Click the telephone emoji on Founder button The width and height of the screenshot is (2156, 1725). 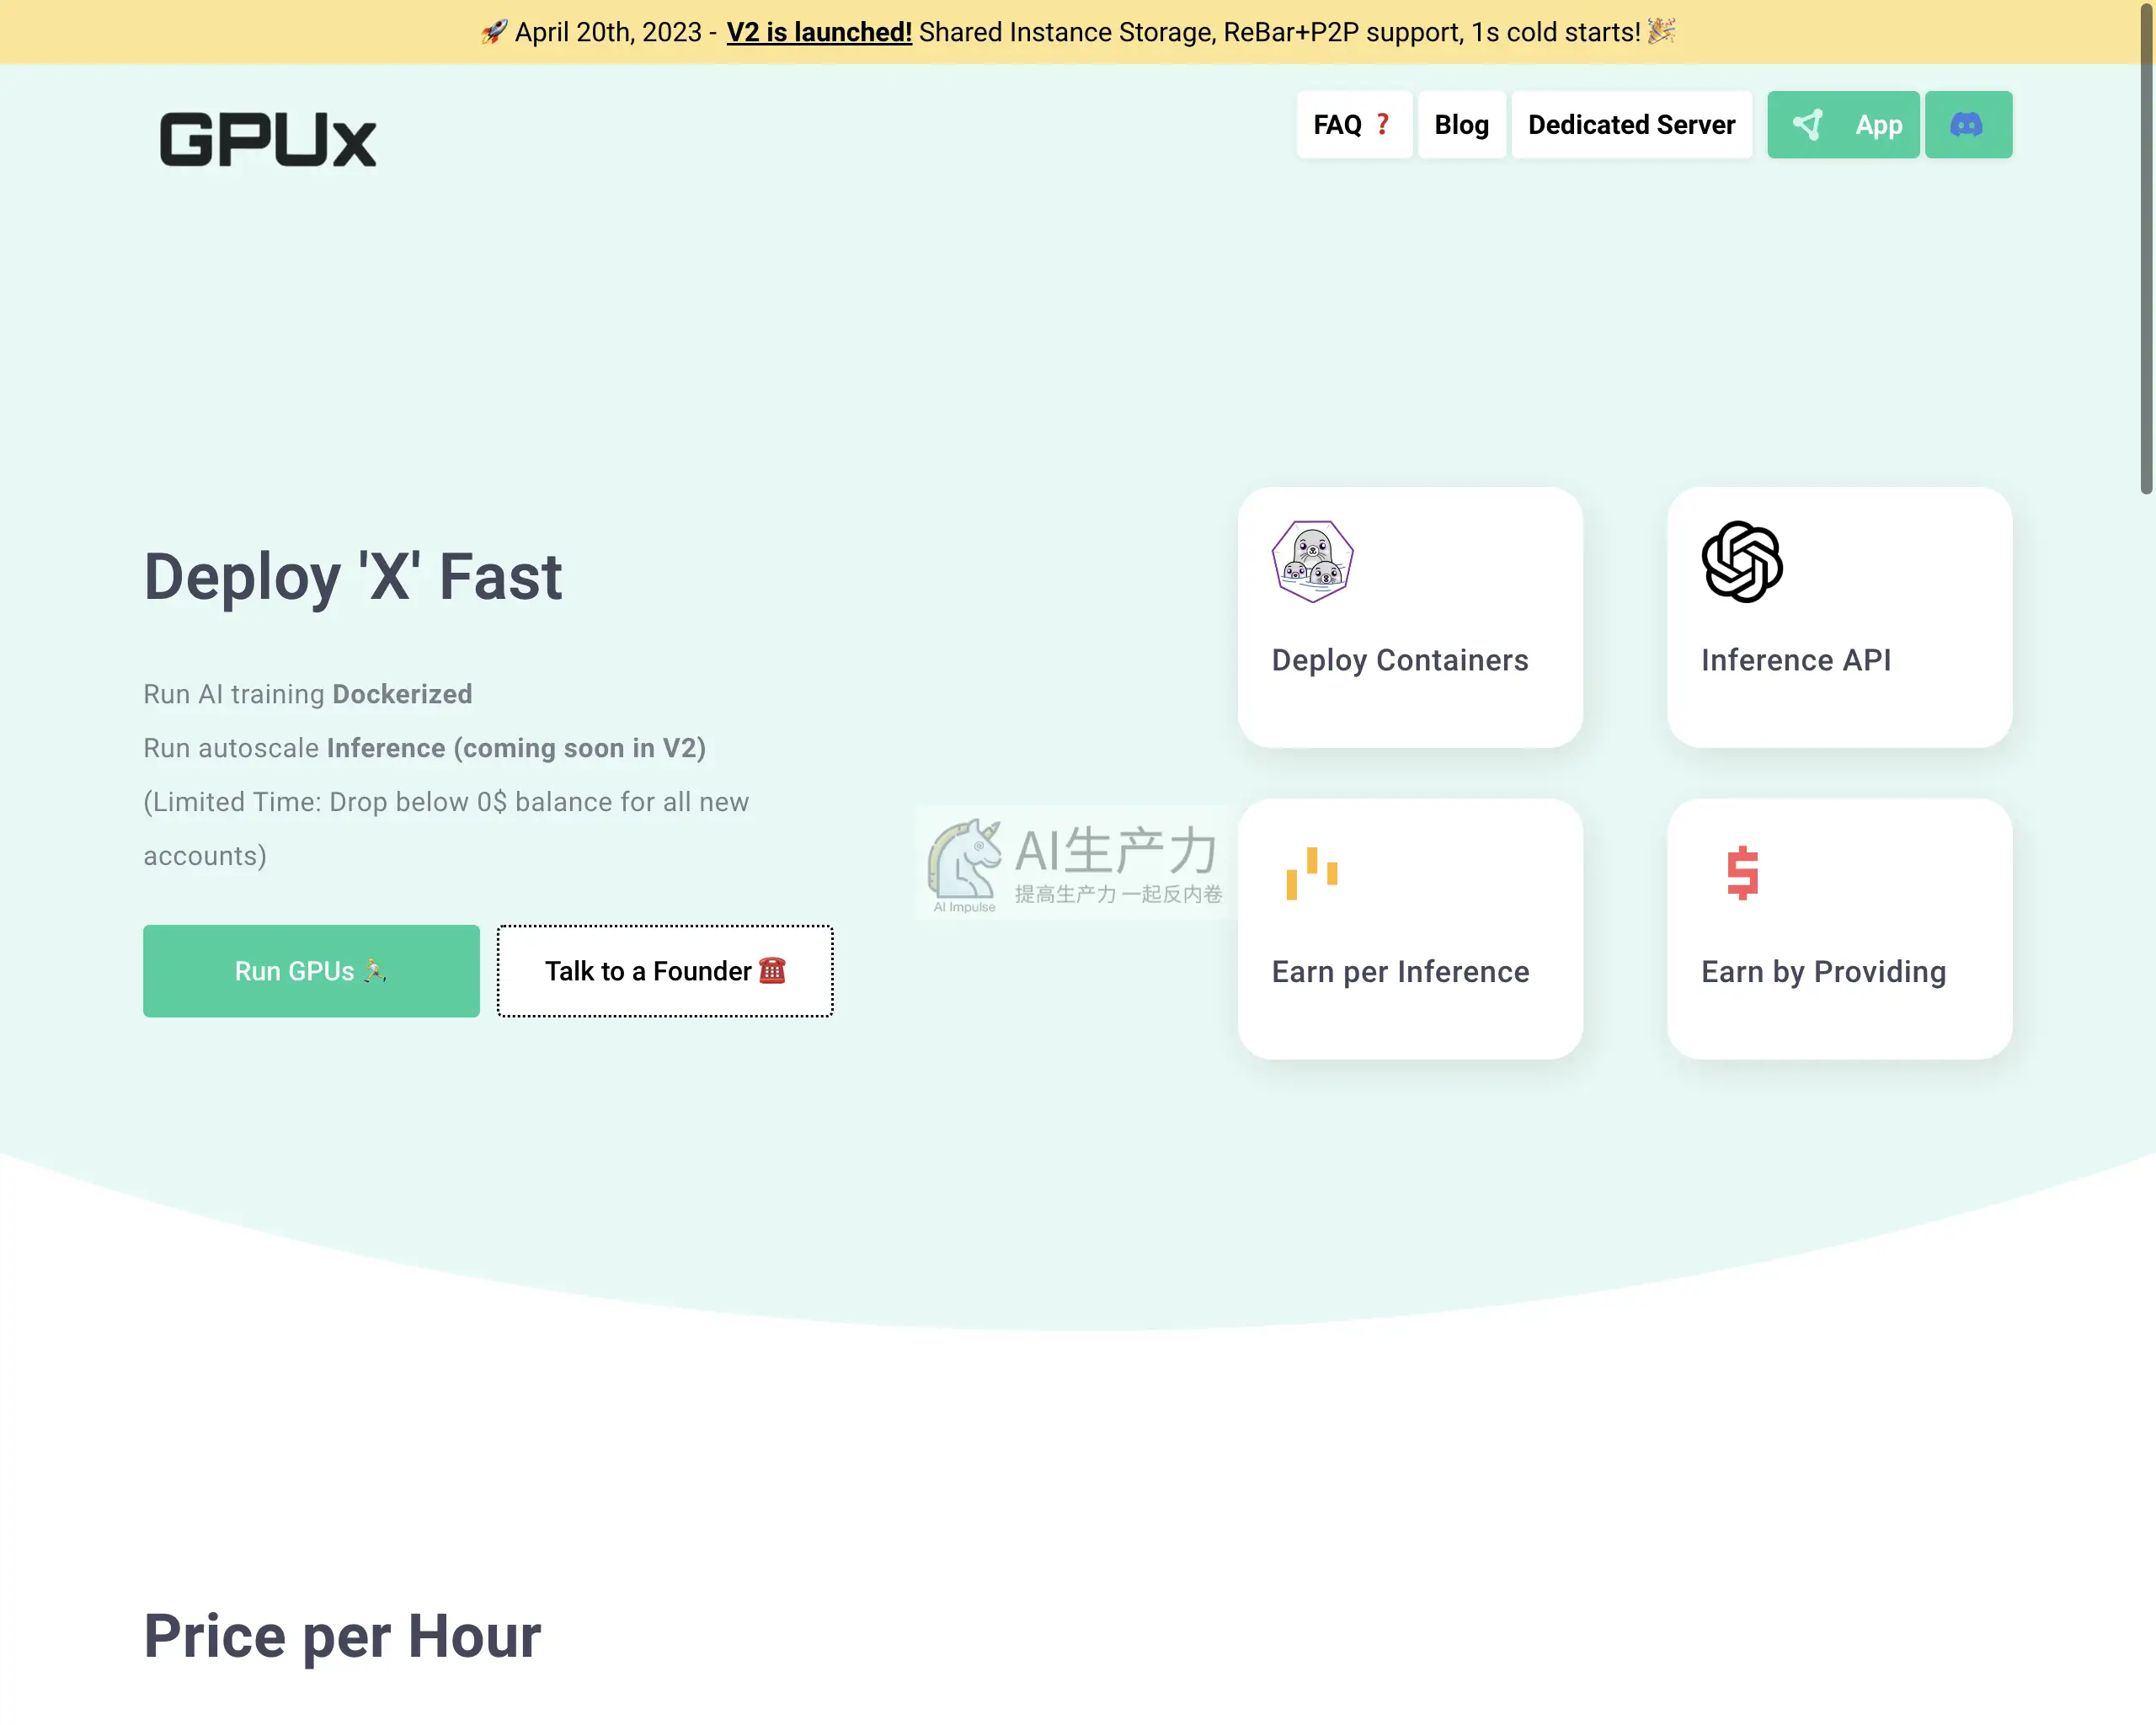click(772, 970)
